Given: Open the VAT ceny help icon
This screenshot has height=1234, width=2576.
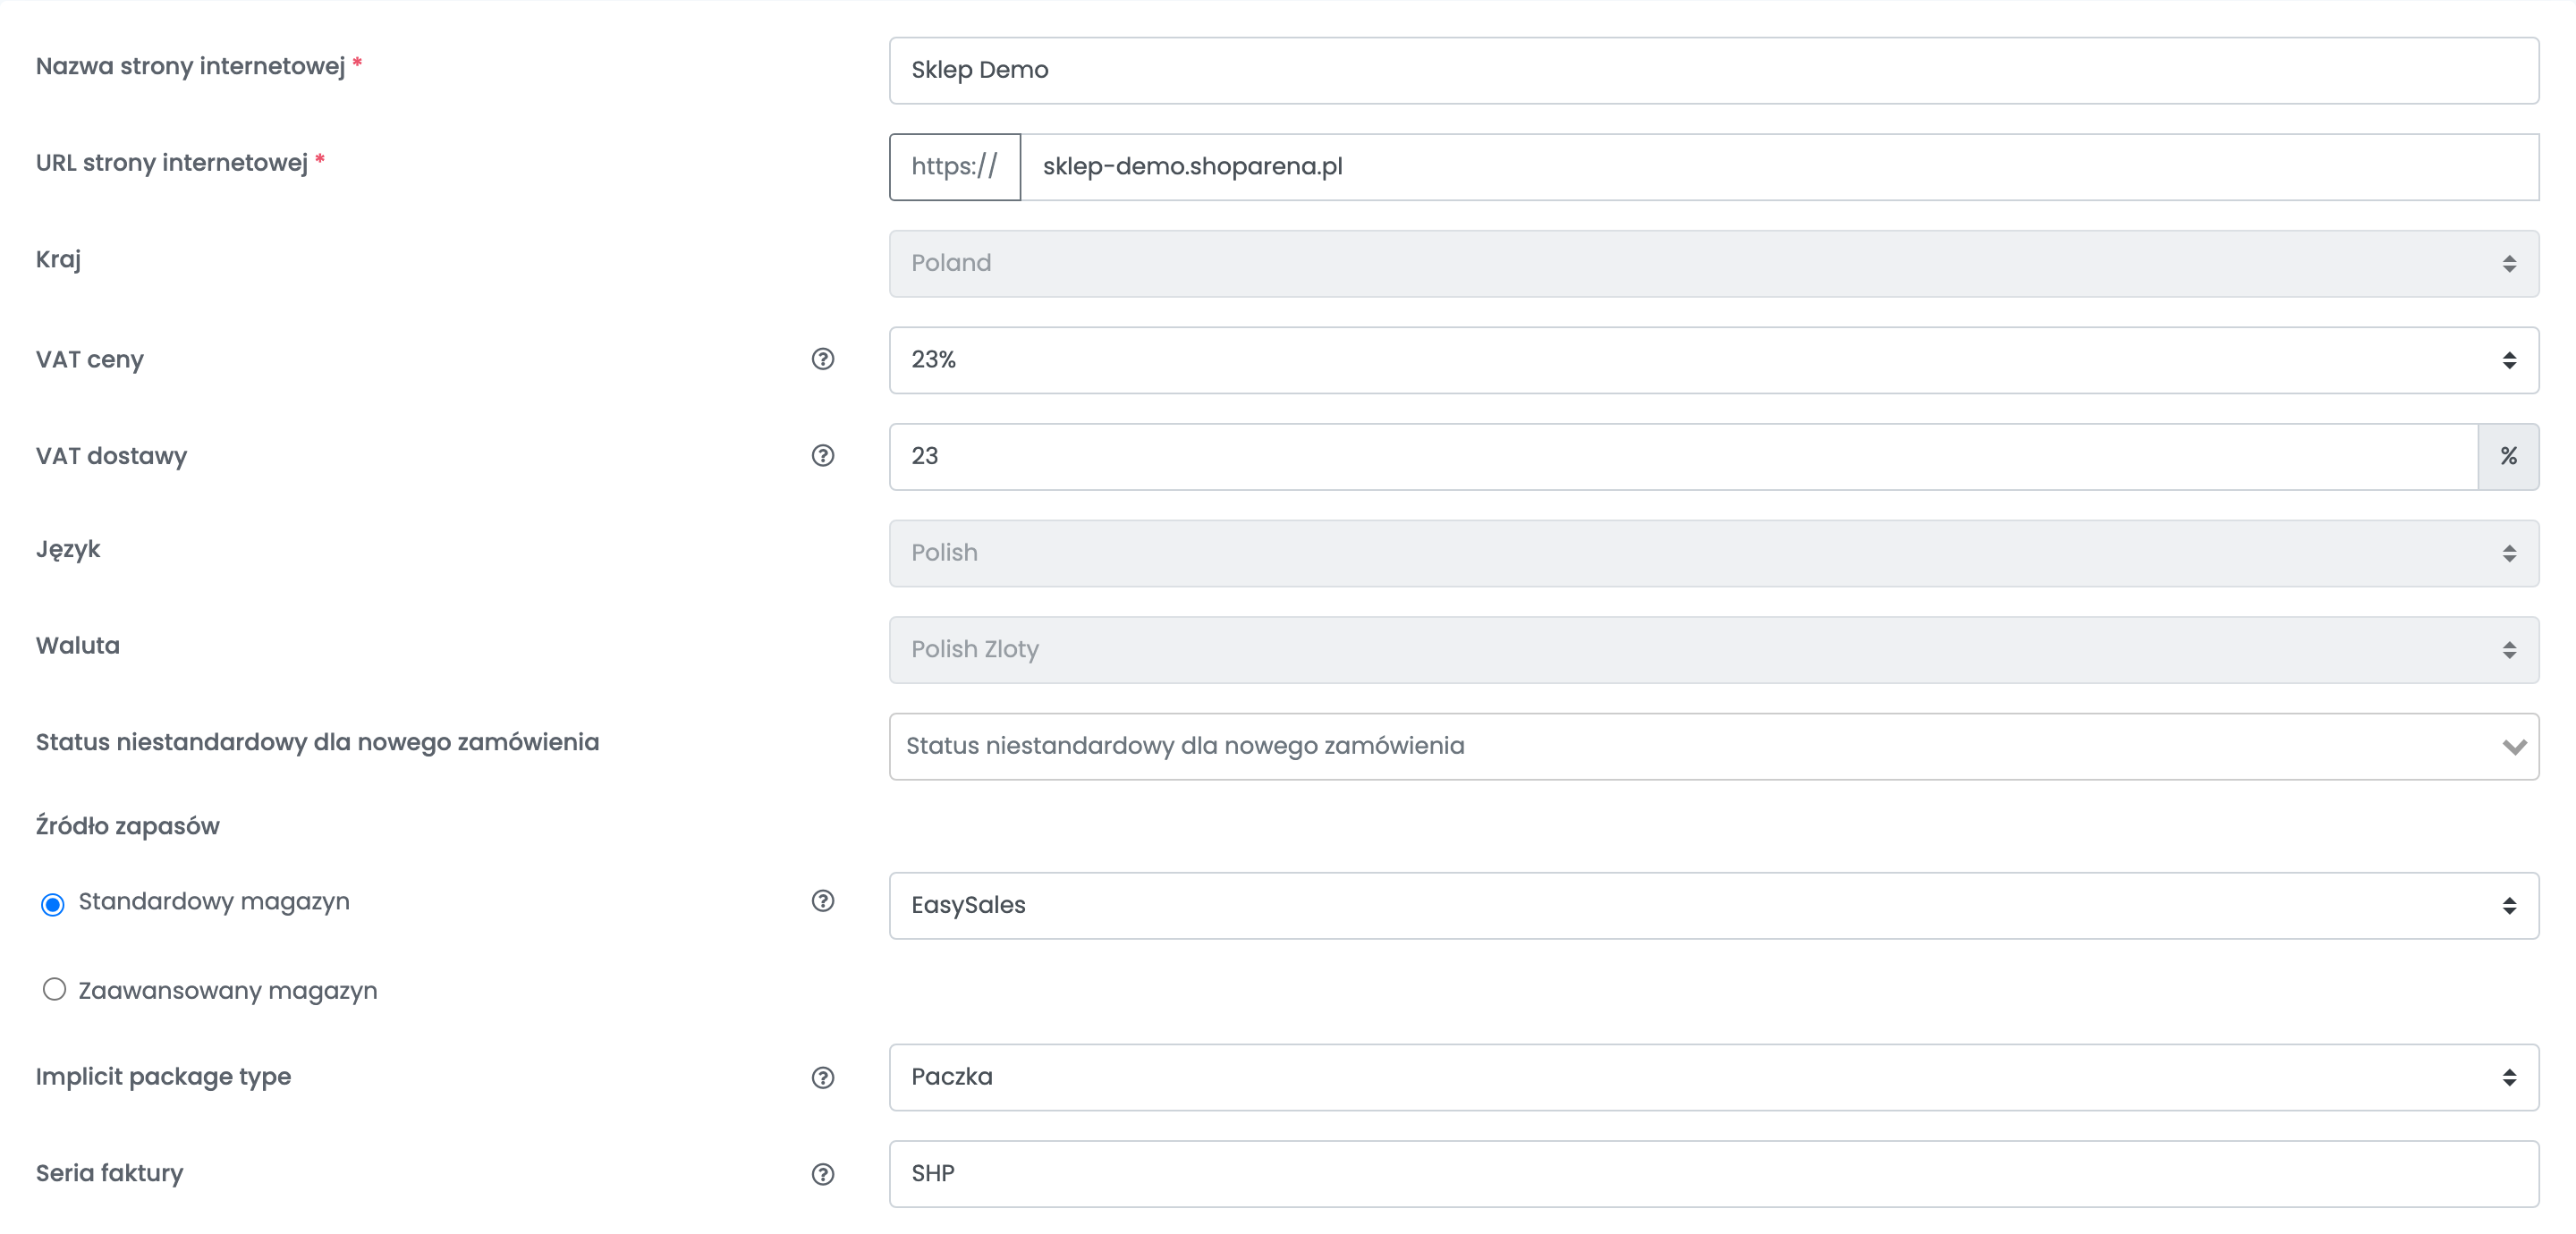Looking at the screenshot, I should (x=822, y=359).
